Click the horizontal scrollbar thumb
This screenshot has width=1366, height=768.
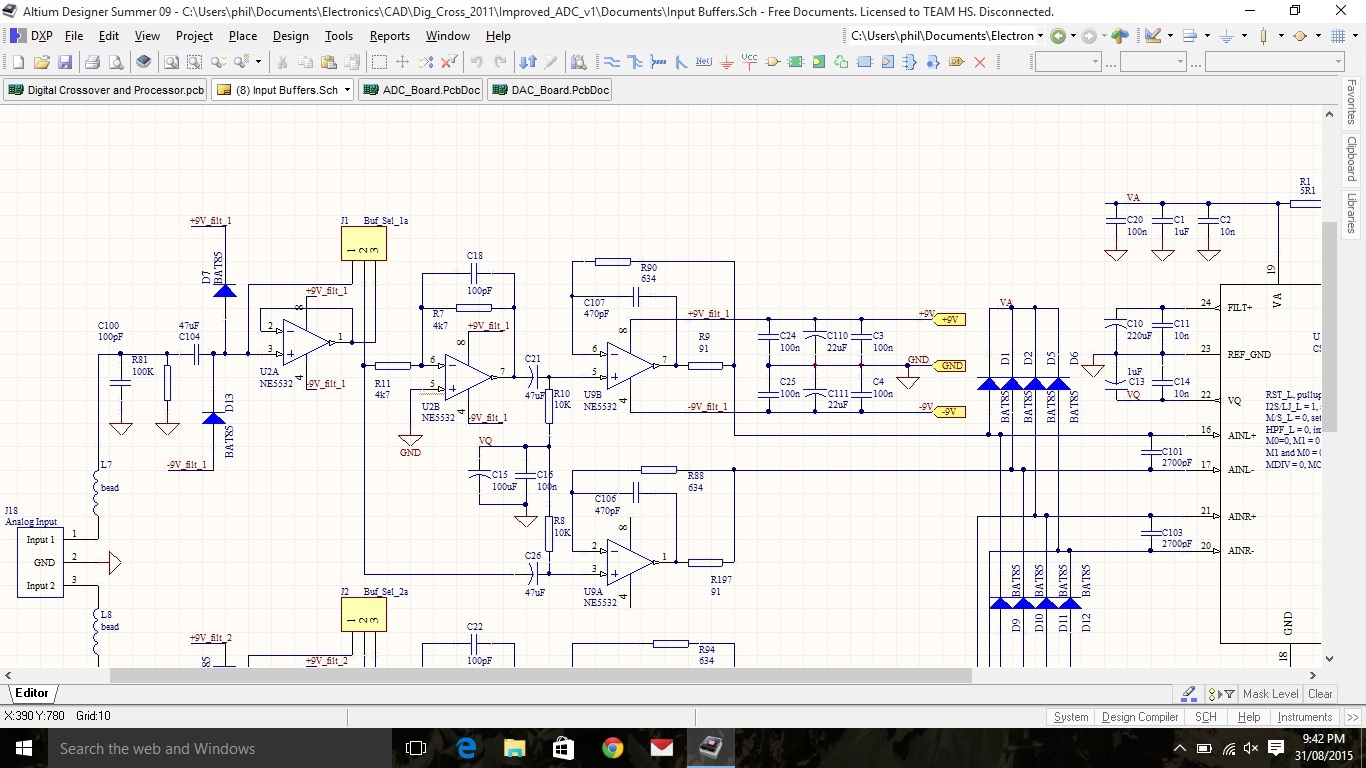pyautogui.click(x=541, y=676)
